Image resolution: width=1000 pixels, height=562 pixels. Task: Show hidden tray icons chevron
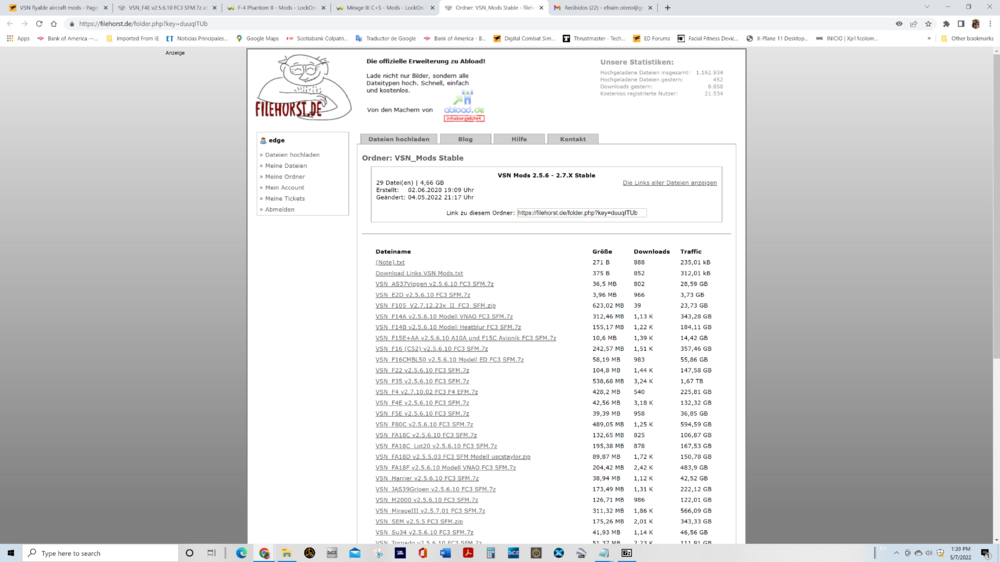[x=896, y=553]
